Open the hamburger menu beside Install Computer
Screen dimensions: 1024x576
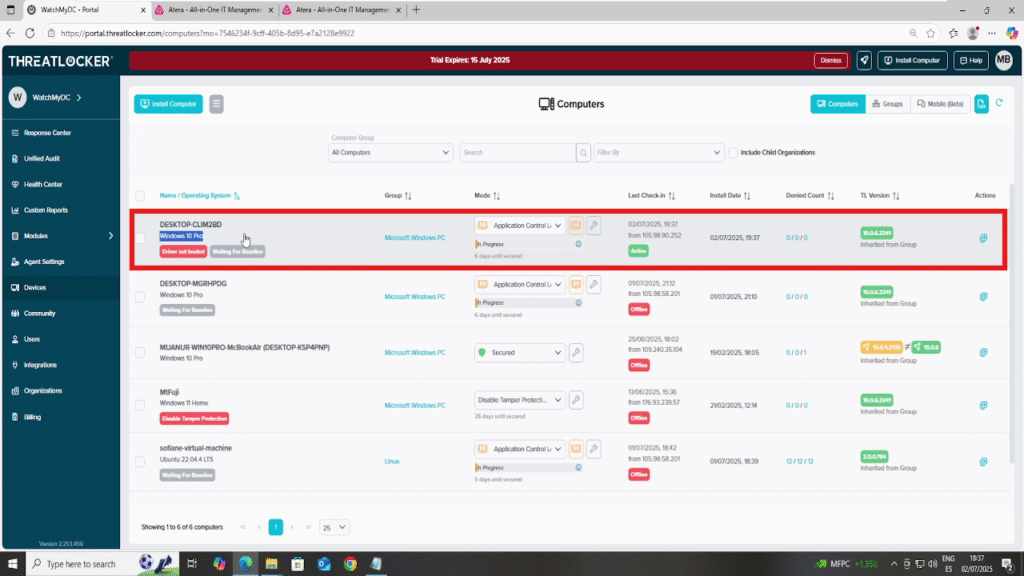(216, 104)
